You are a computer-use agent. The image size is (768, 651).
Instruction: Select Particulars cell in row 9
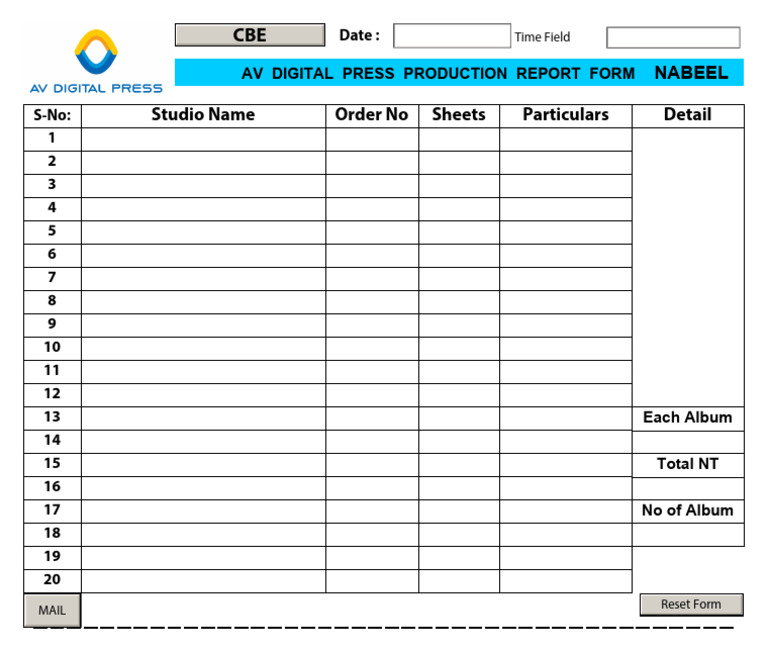566,326
